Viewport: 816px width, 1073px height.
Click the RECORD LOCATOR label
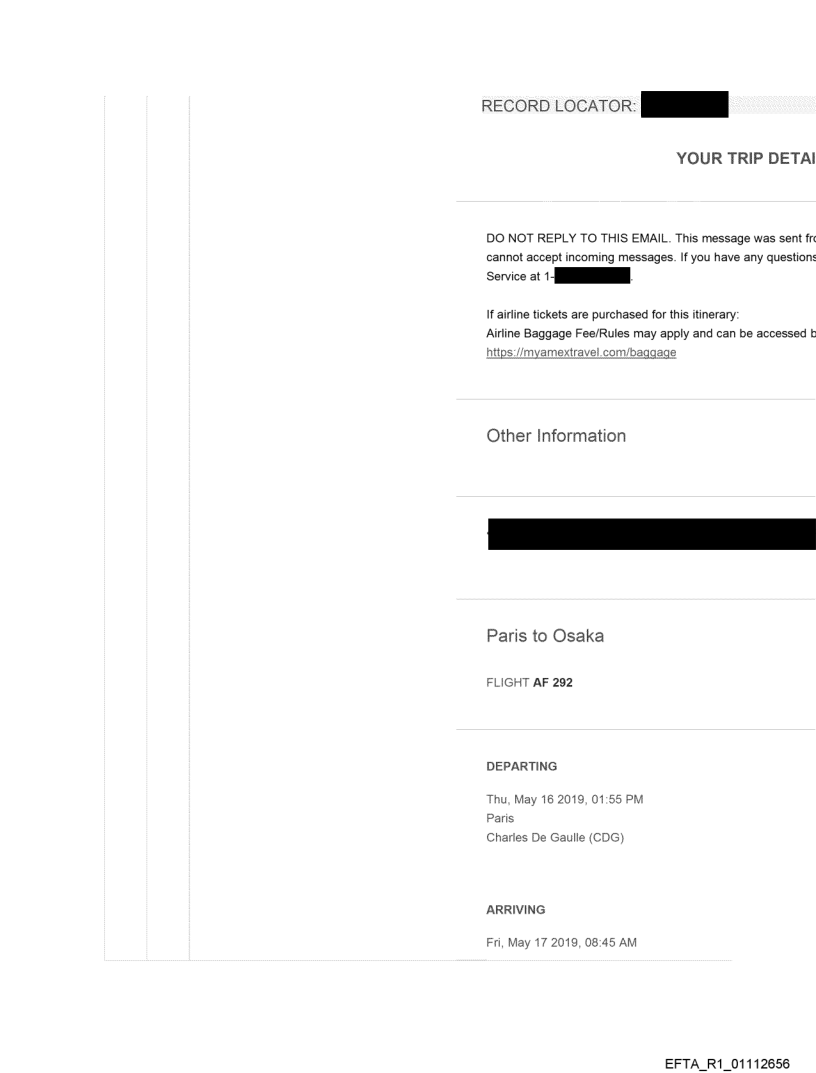[559, 103]
